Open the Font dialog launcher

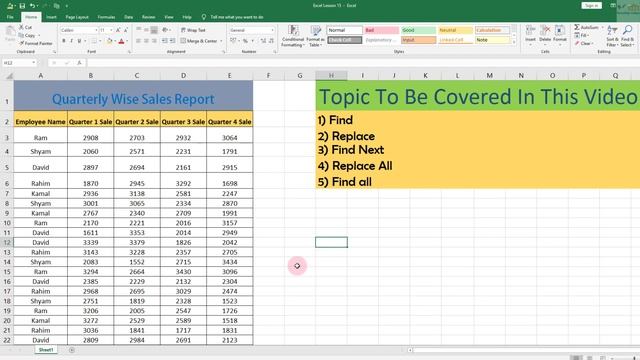129,52
